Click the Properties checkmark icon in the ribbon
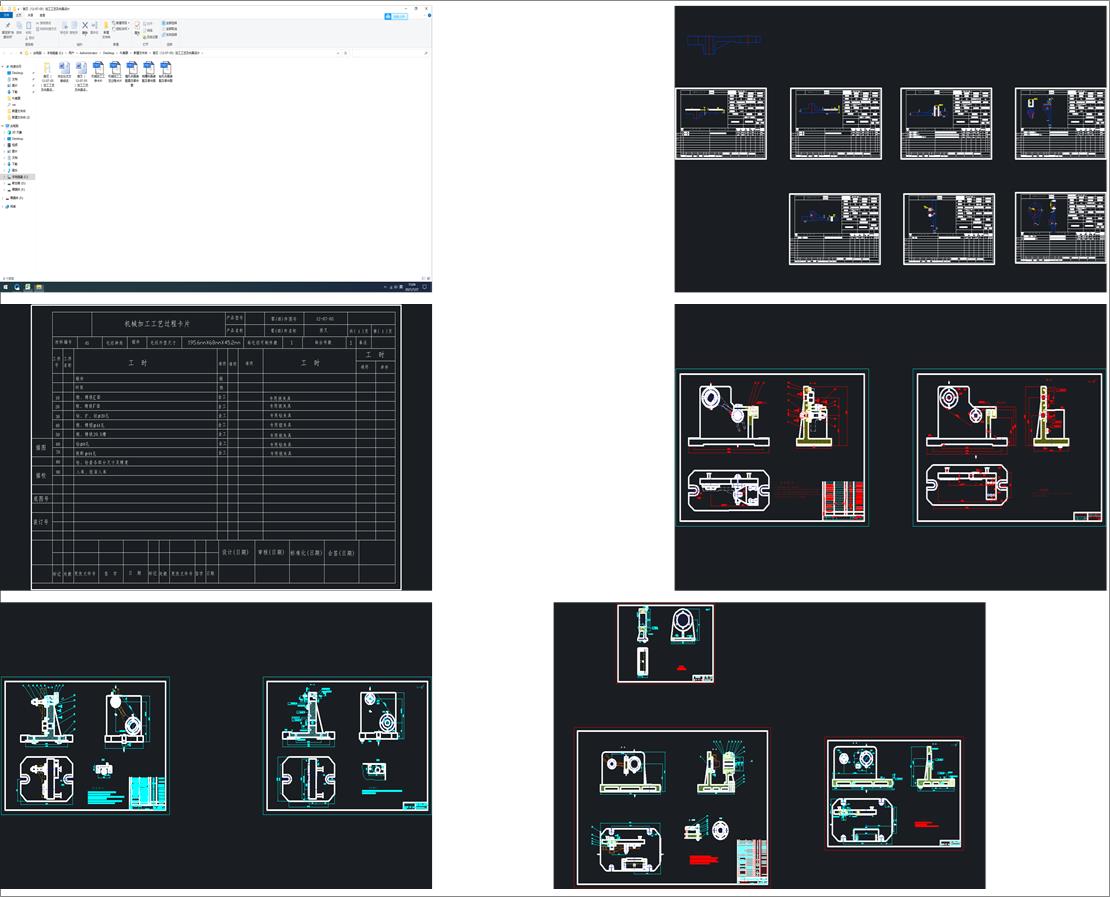This screenshot has width=1110, height=897. pos(137,28)
